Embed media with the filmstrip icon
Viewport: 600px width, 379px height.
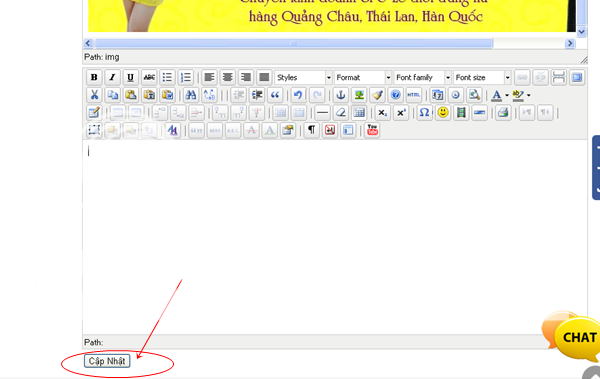click(461, 113)
